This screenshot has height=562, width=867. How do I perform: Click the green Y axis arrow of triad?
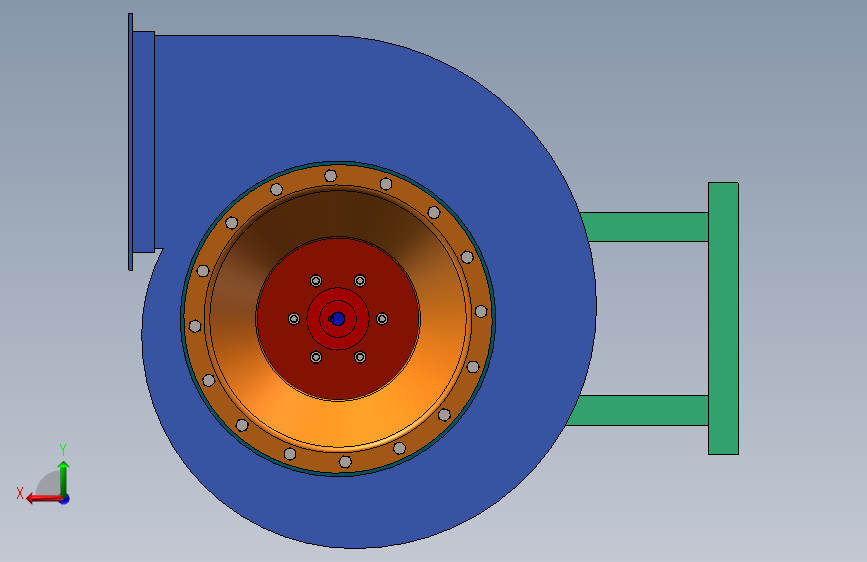[x=64, y=479]
